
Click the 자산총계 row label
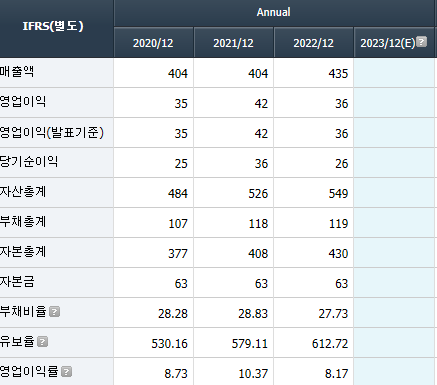click(x=23, y=192)
